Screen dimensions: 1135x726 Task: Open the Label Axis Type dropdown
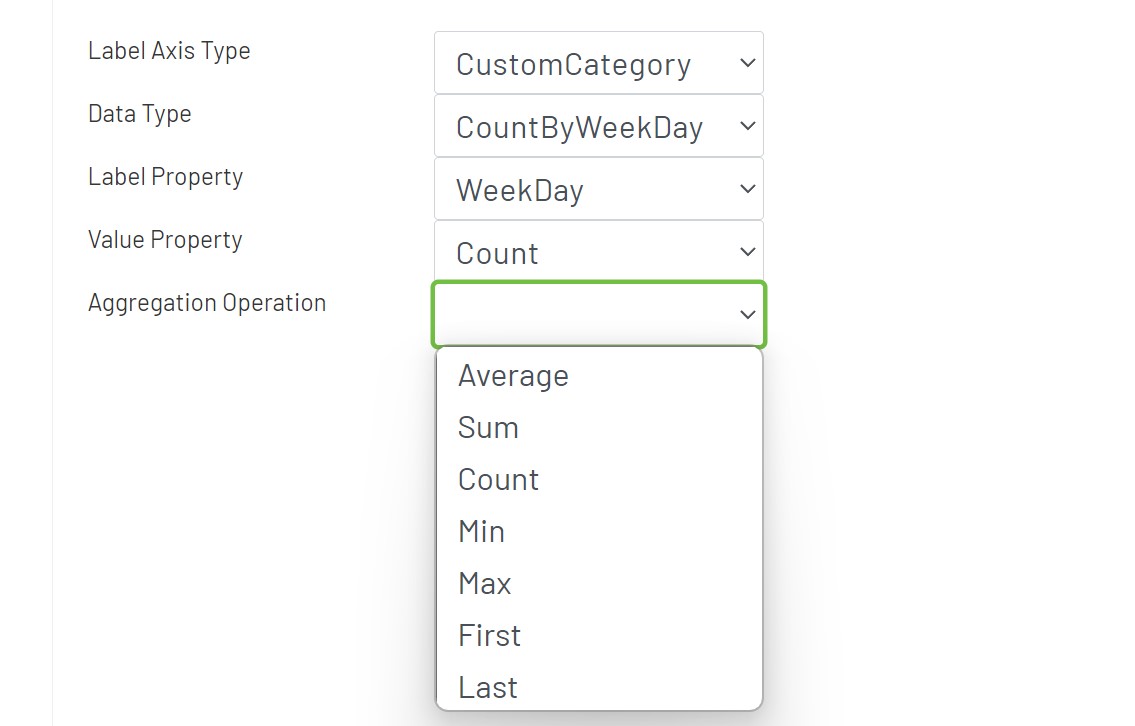[x=598, y=62]
